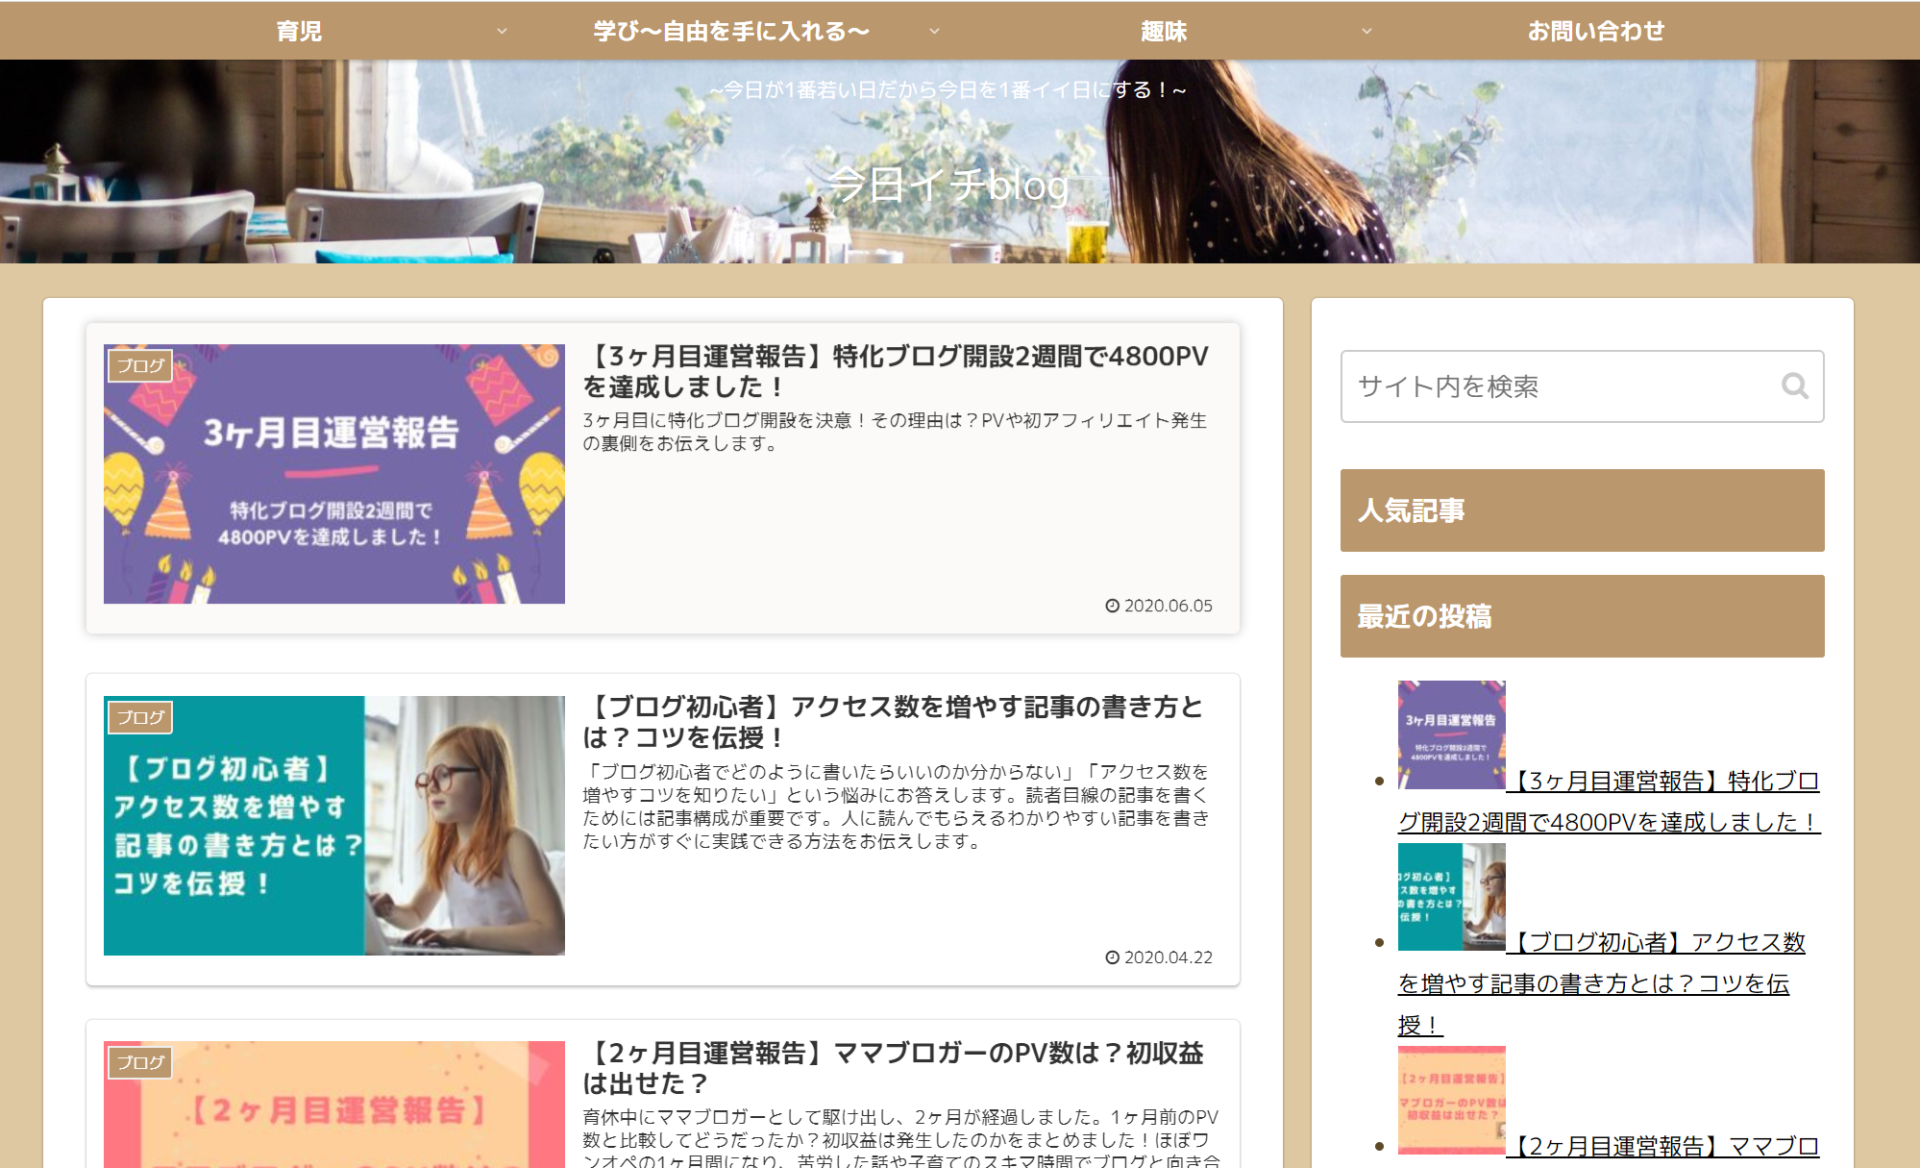Image resolution: width=1920 pixels, height=1168 pixels.
Task: Open the 3ヶ月目運営報告 article title
Action: 896,371
